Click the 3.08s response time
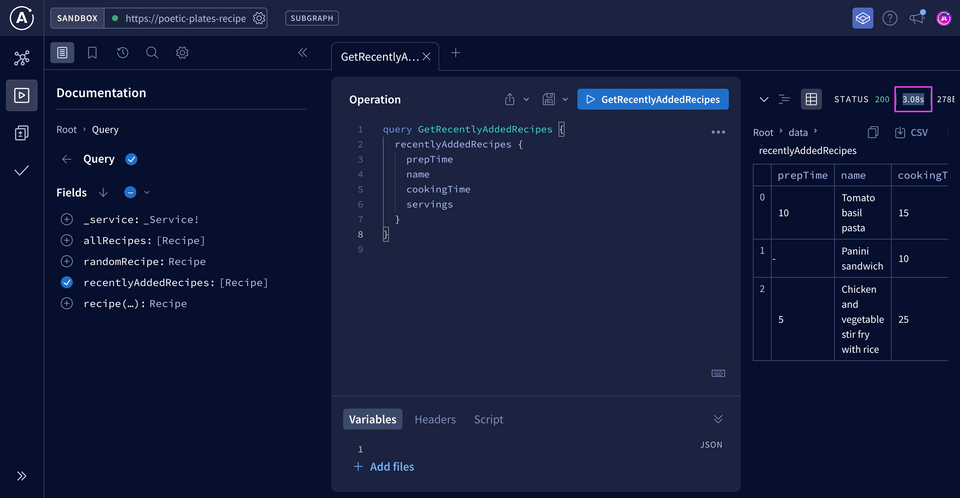The height and width of the screenshot is (498, 960). point(913,99)
